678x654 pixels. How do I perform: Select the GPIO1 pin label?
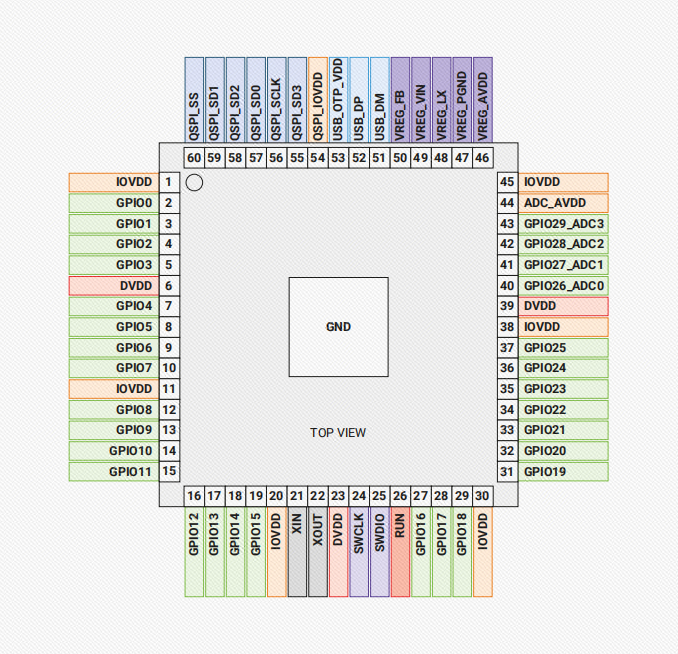[114, 224]
